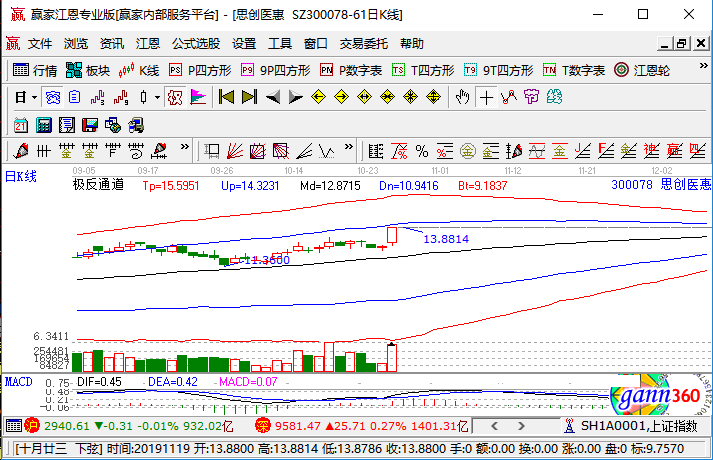Click the yellow diamond four-way compress icon
The width and height of the screenshot is (713, 460).
click(411, 97)
